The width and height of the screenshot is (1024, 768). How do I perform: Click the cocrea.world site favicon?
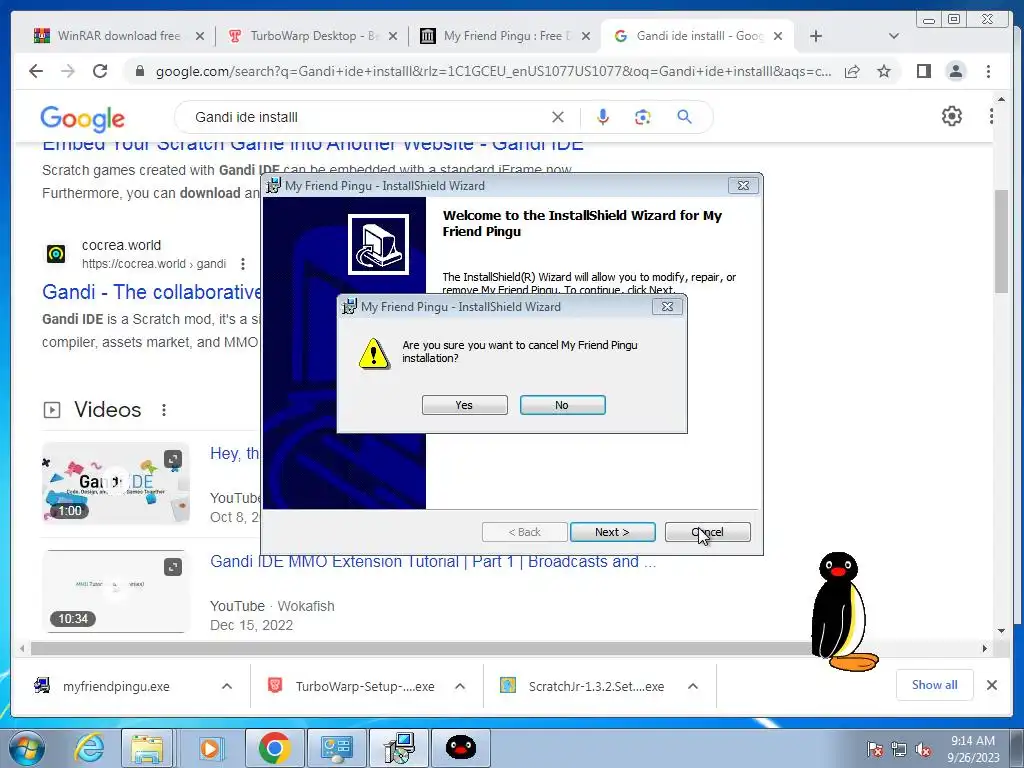click(x=56, y=253)
